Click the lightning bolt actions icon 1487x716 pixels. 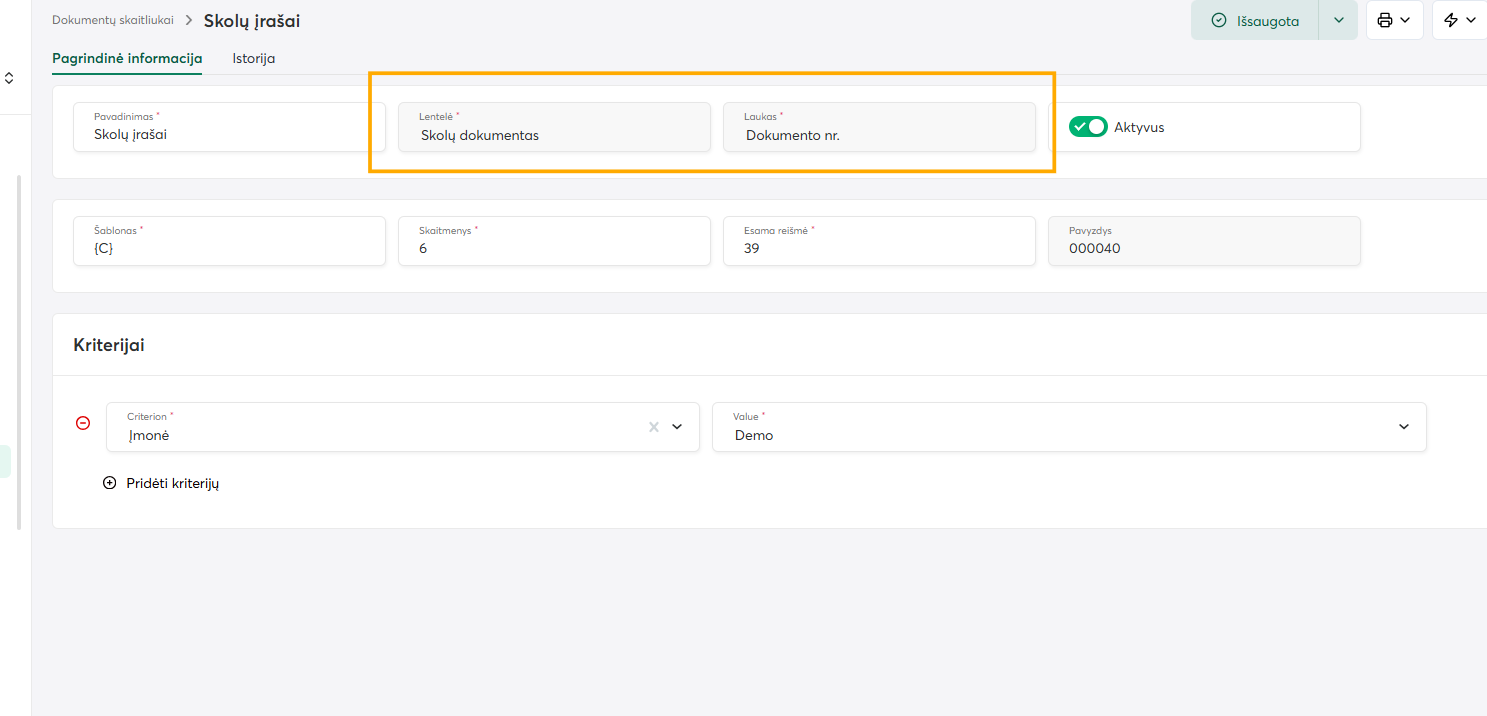pos(1451,20)
